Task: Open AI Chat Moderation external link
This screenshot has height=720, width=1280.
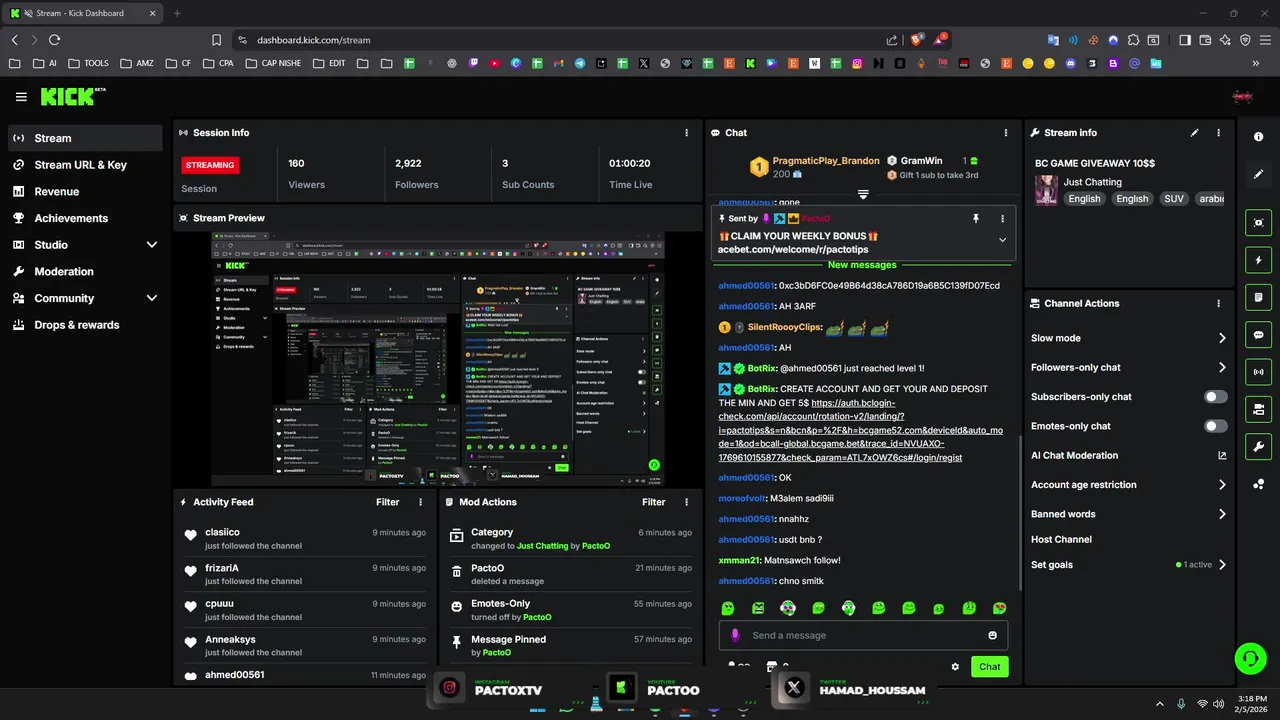Action: (1221, 456)
